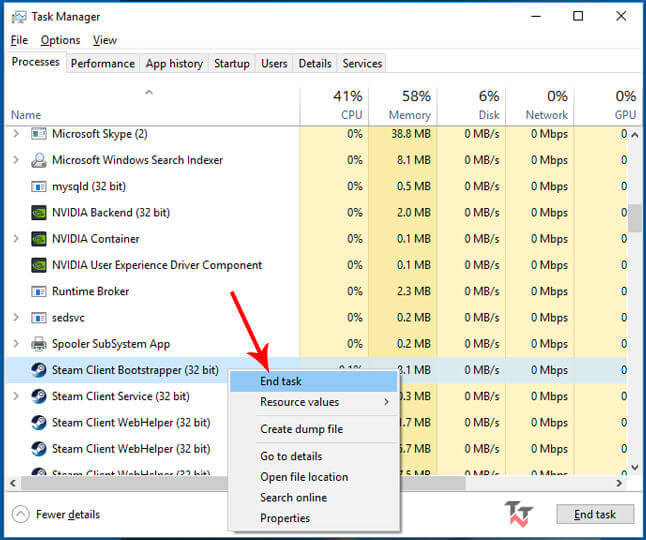Image resolution: width=646 pixels, height=540 pixels.
Task: Click the 38.8 MB memory value
Action: (411, 134)
